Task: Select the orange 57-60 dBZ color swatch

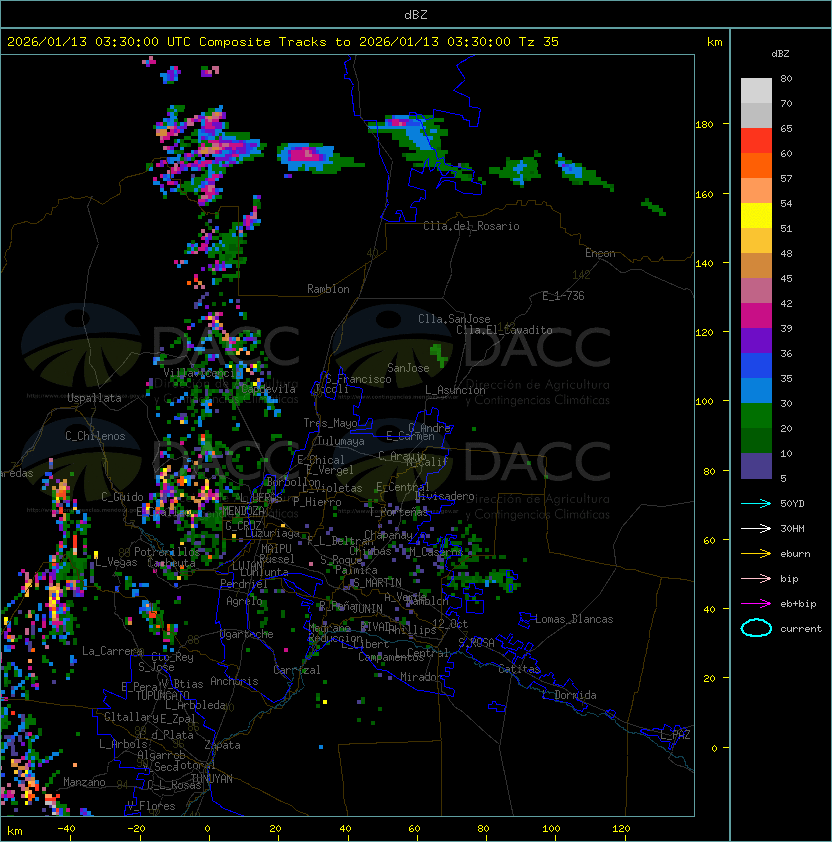Action: coord(756,165)
